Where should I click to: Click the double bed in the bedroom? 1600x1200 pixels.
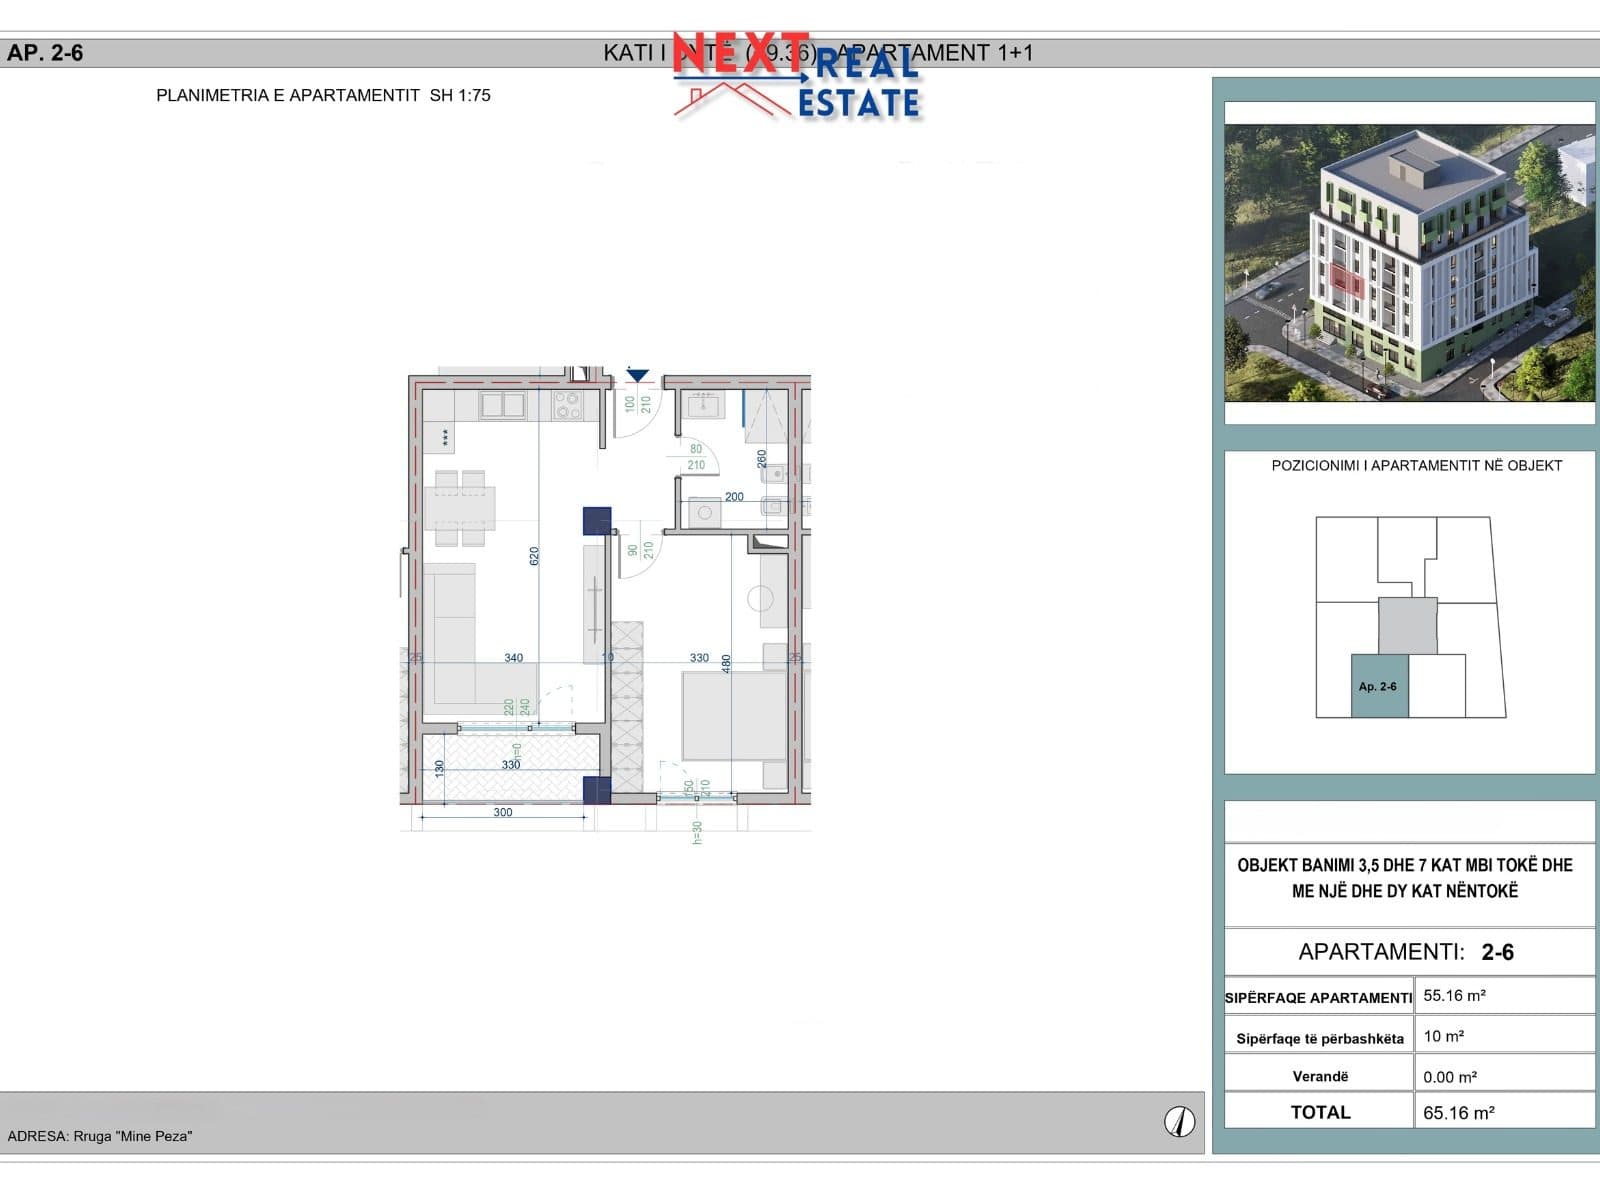coord(734,716)
